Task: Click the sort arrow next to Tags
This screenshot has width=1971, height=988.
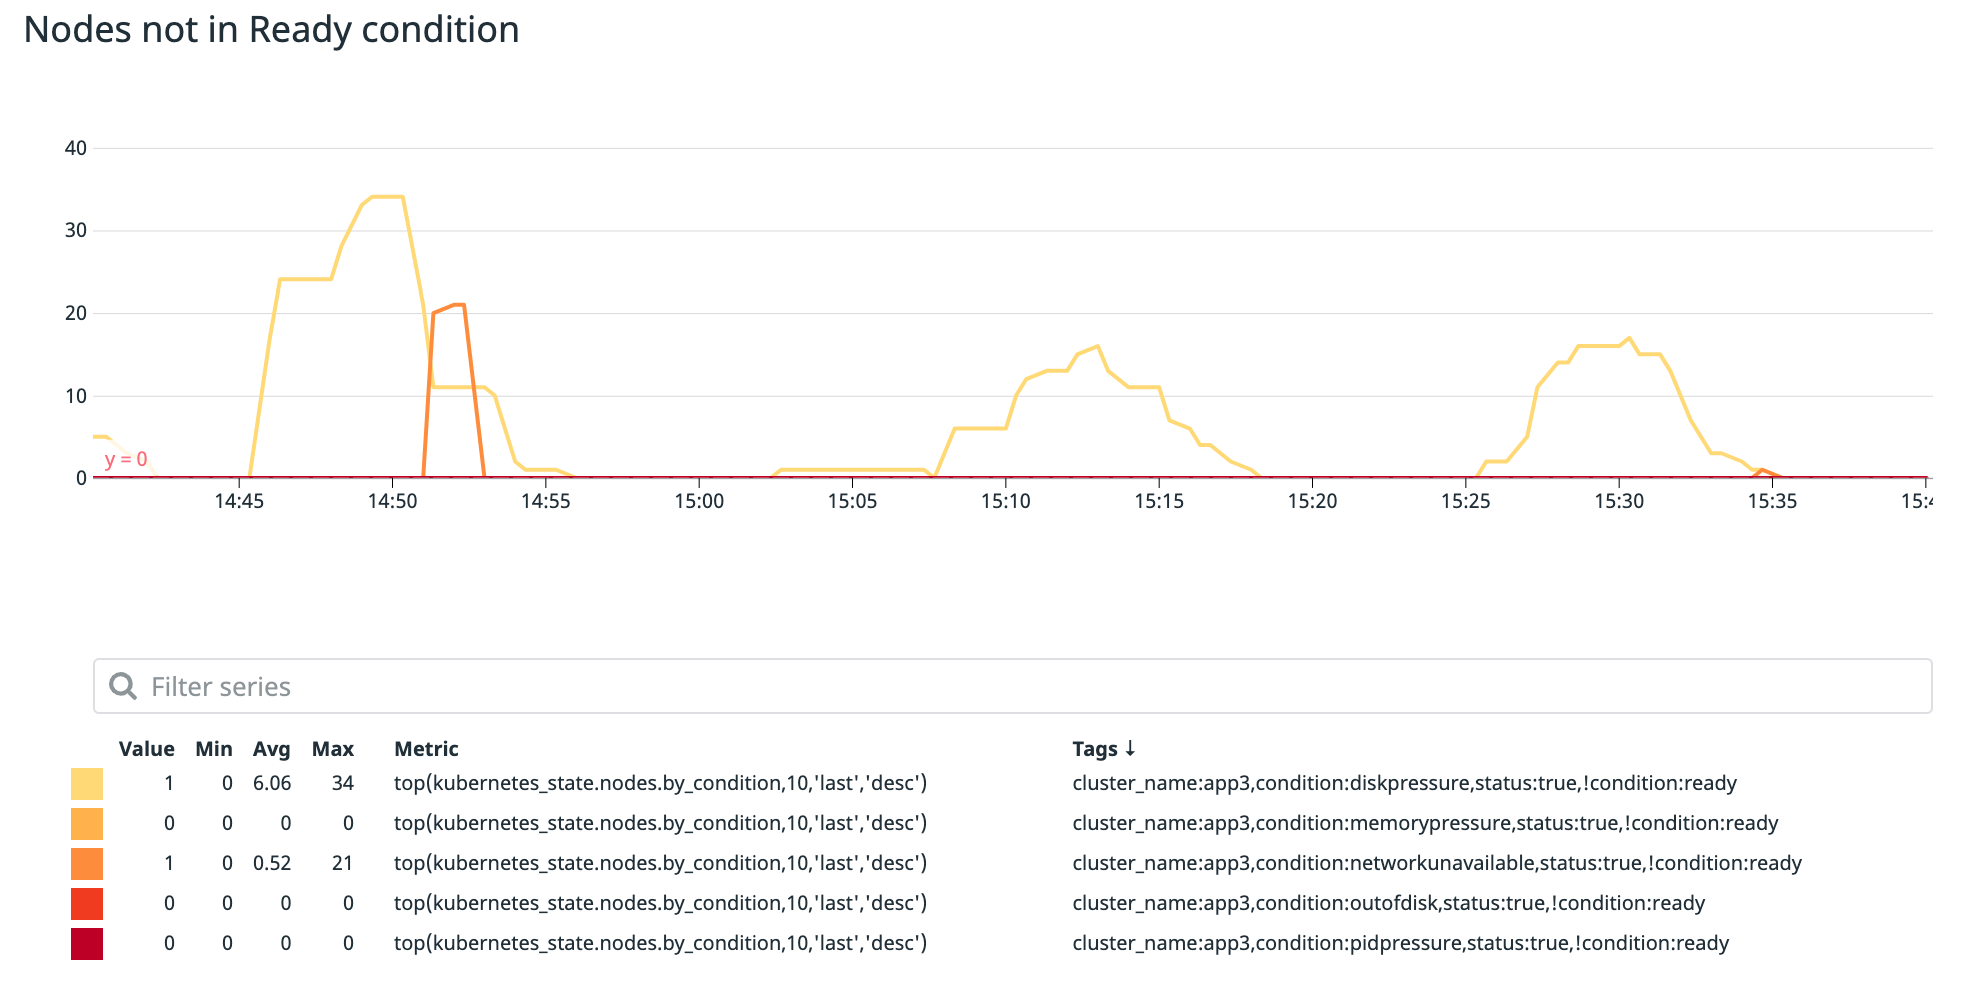Action: pos(1131,748)
